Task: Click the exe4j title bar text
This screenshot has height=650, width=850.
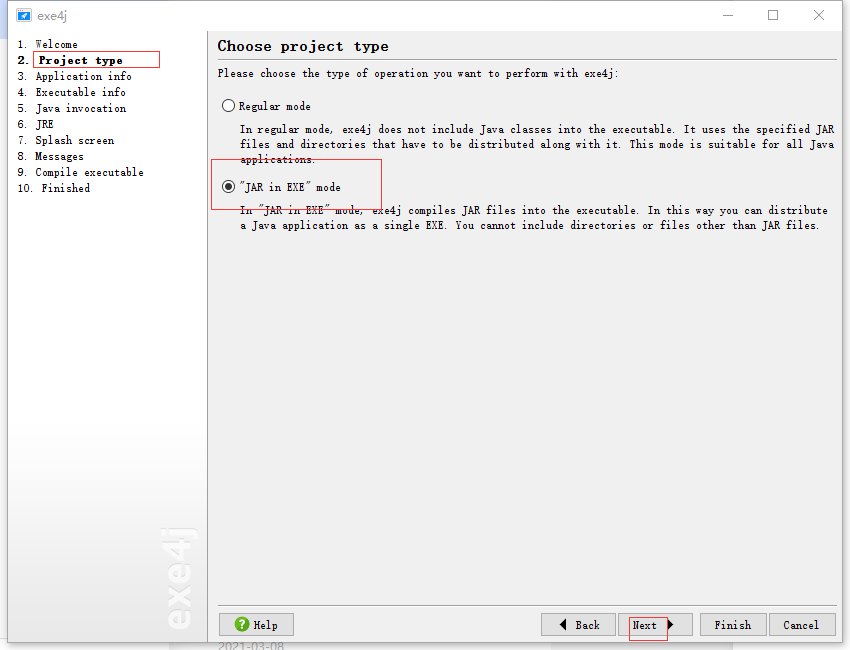Action: (52, 16)
